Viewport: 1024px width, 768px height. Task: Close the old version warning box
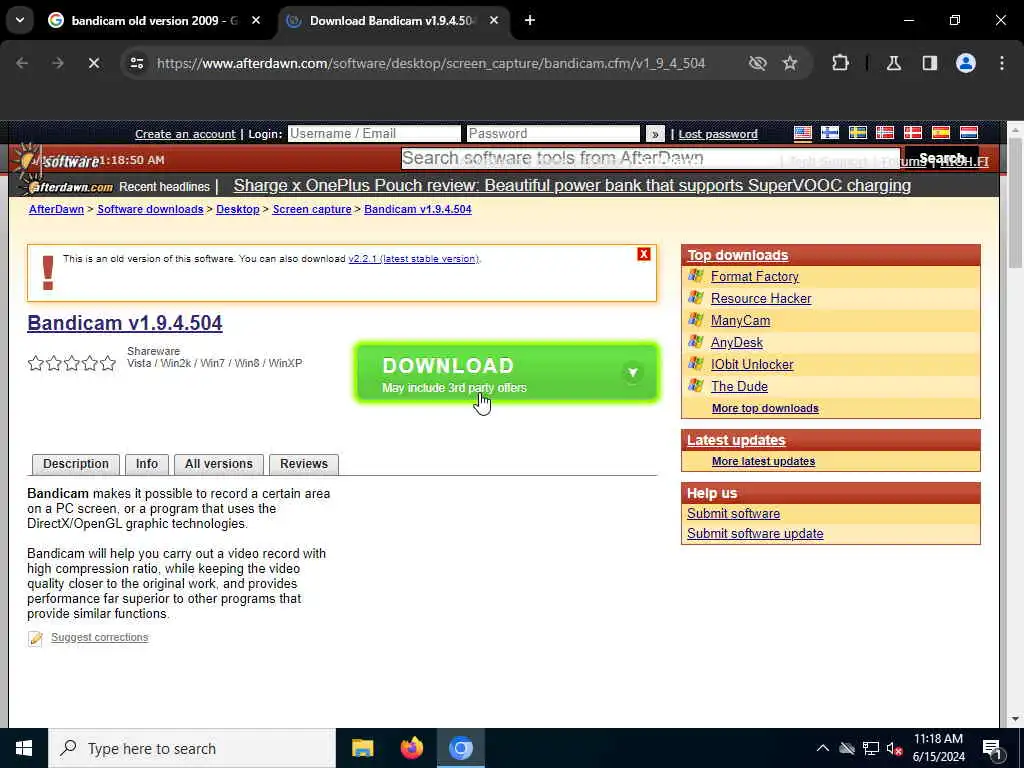pos(643,254)
